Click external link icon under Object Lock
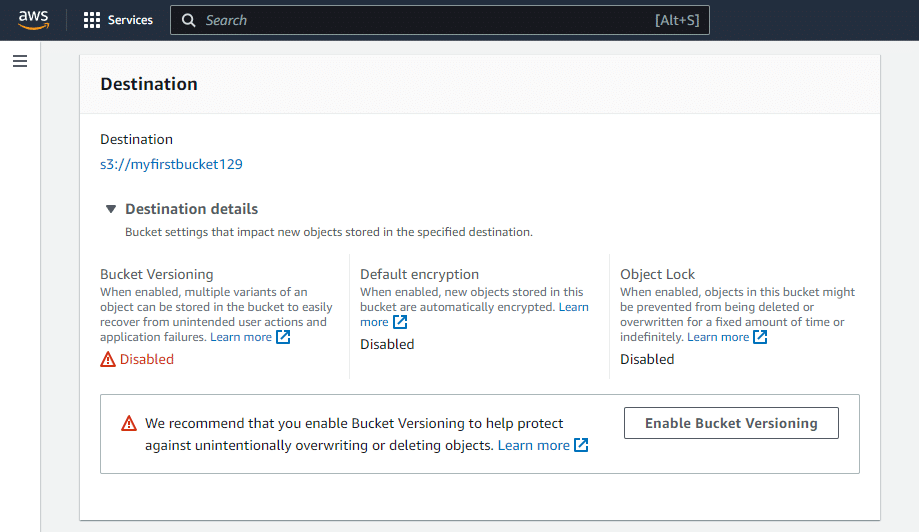919x532 pixels. coord(760,337)
